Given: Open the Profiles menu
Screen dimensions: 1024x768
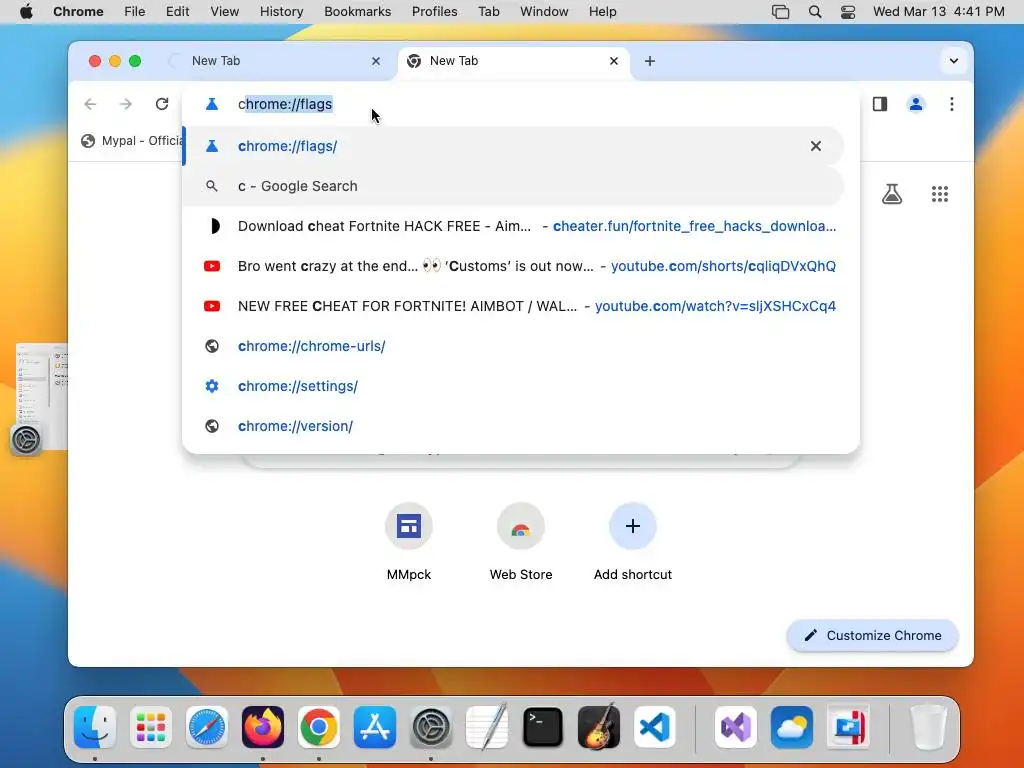Looking at the screenshot, I should [434, 11].
